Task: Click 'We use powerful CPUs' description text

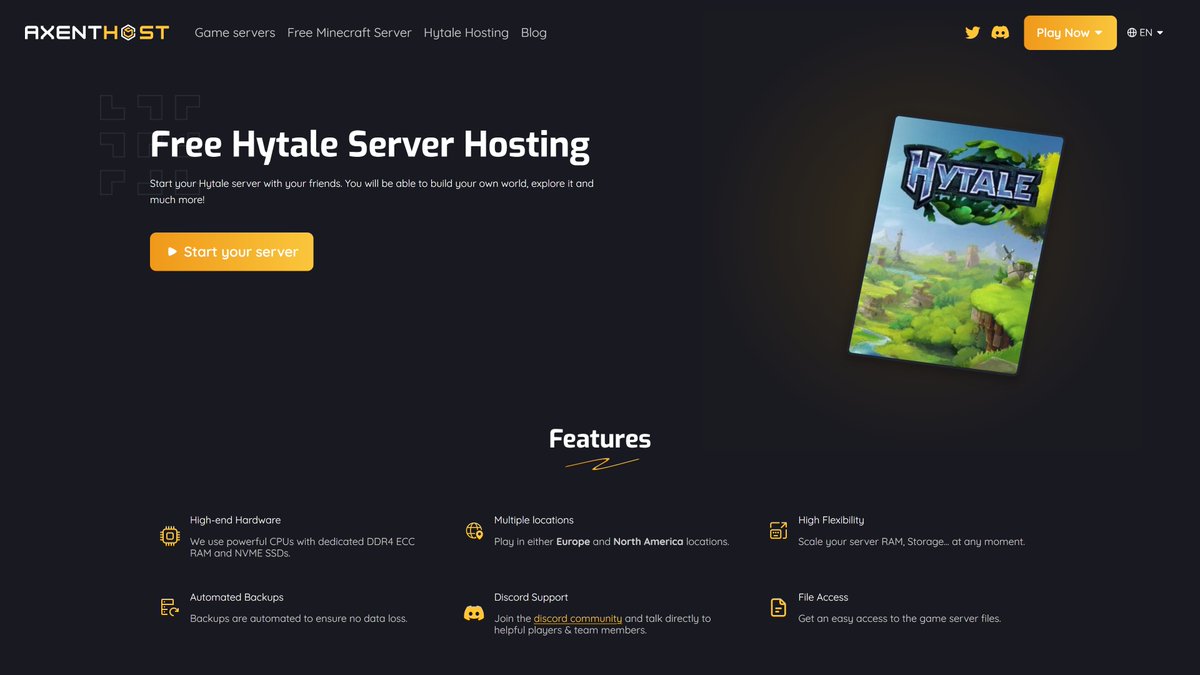Action: coord(302,547)
